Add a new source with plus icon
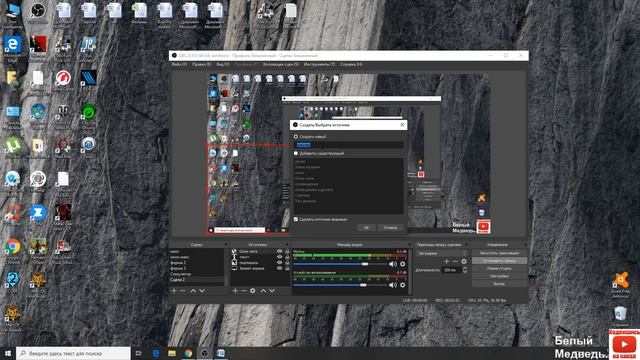640x360 pixels. coord(235,291)
